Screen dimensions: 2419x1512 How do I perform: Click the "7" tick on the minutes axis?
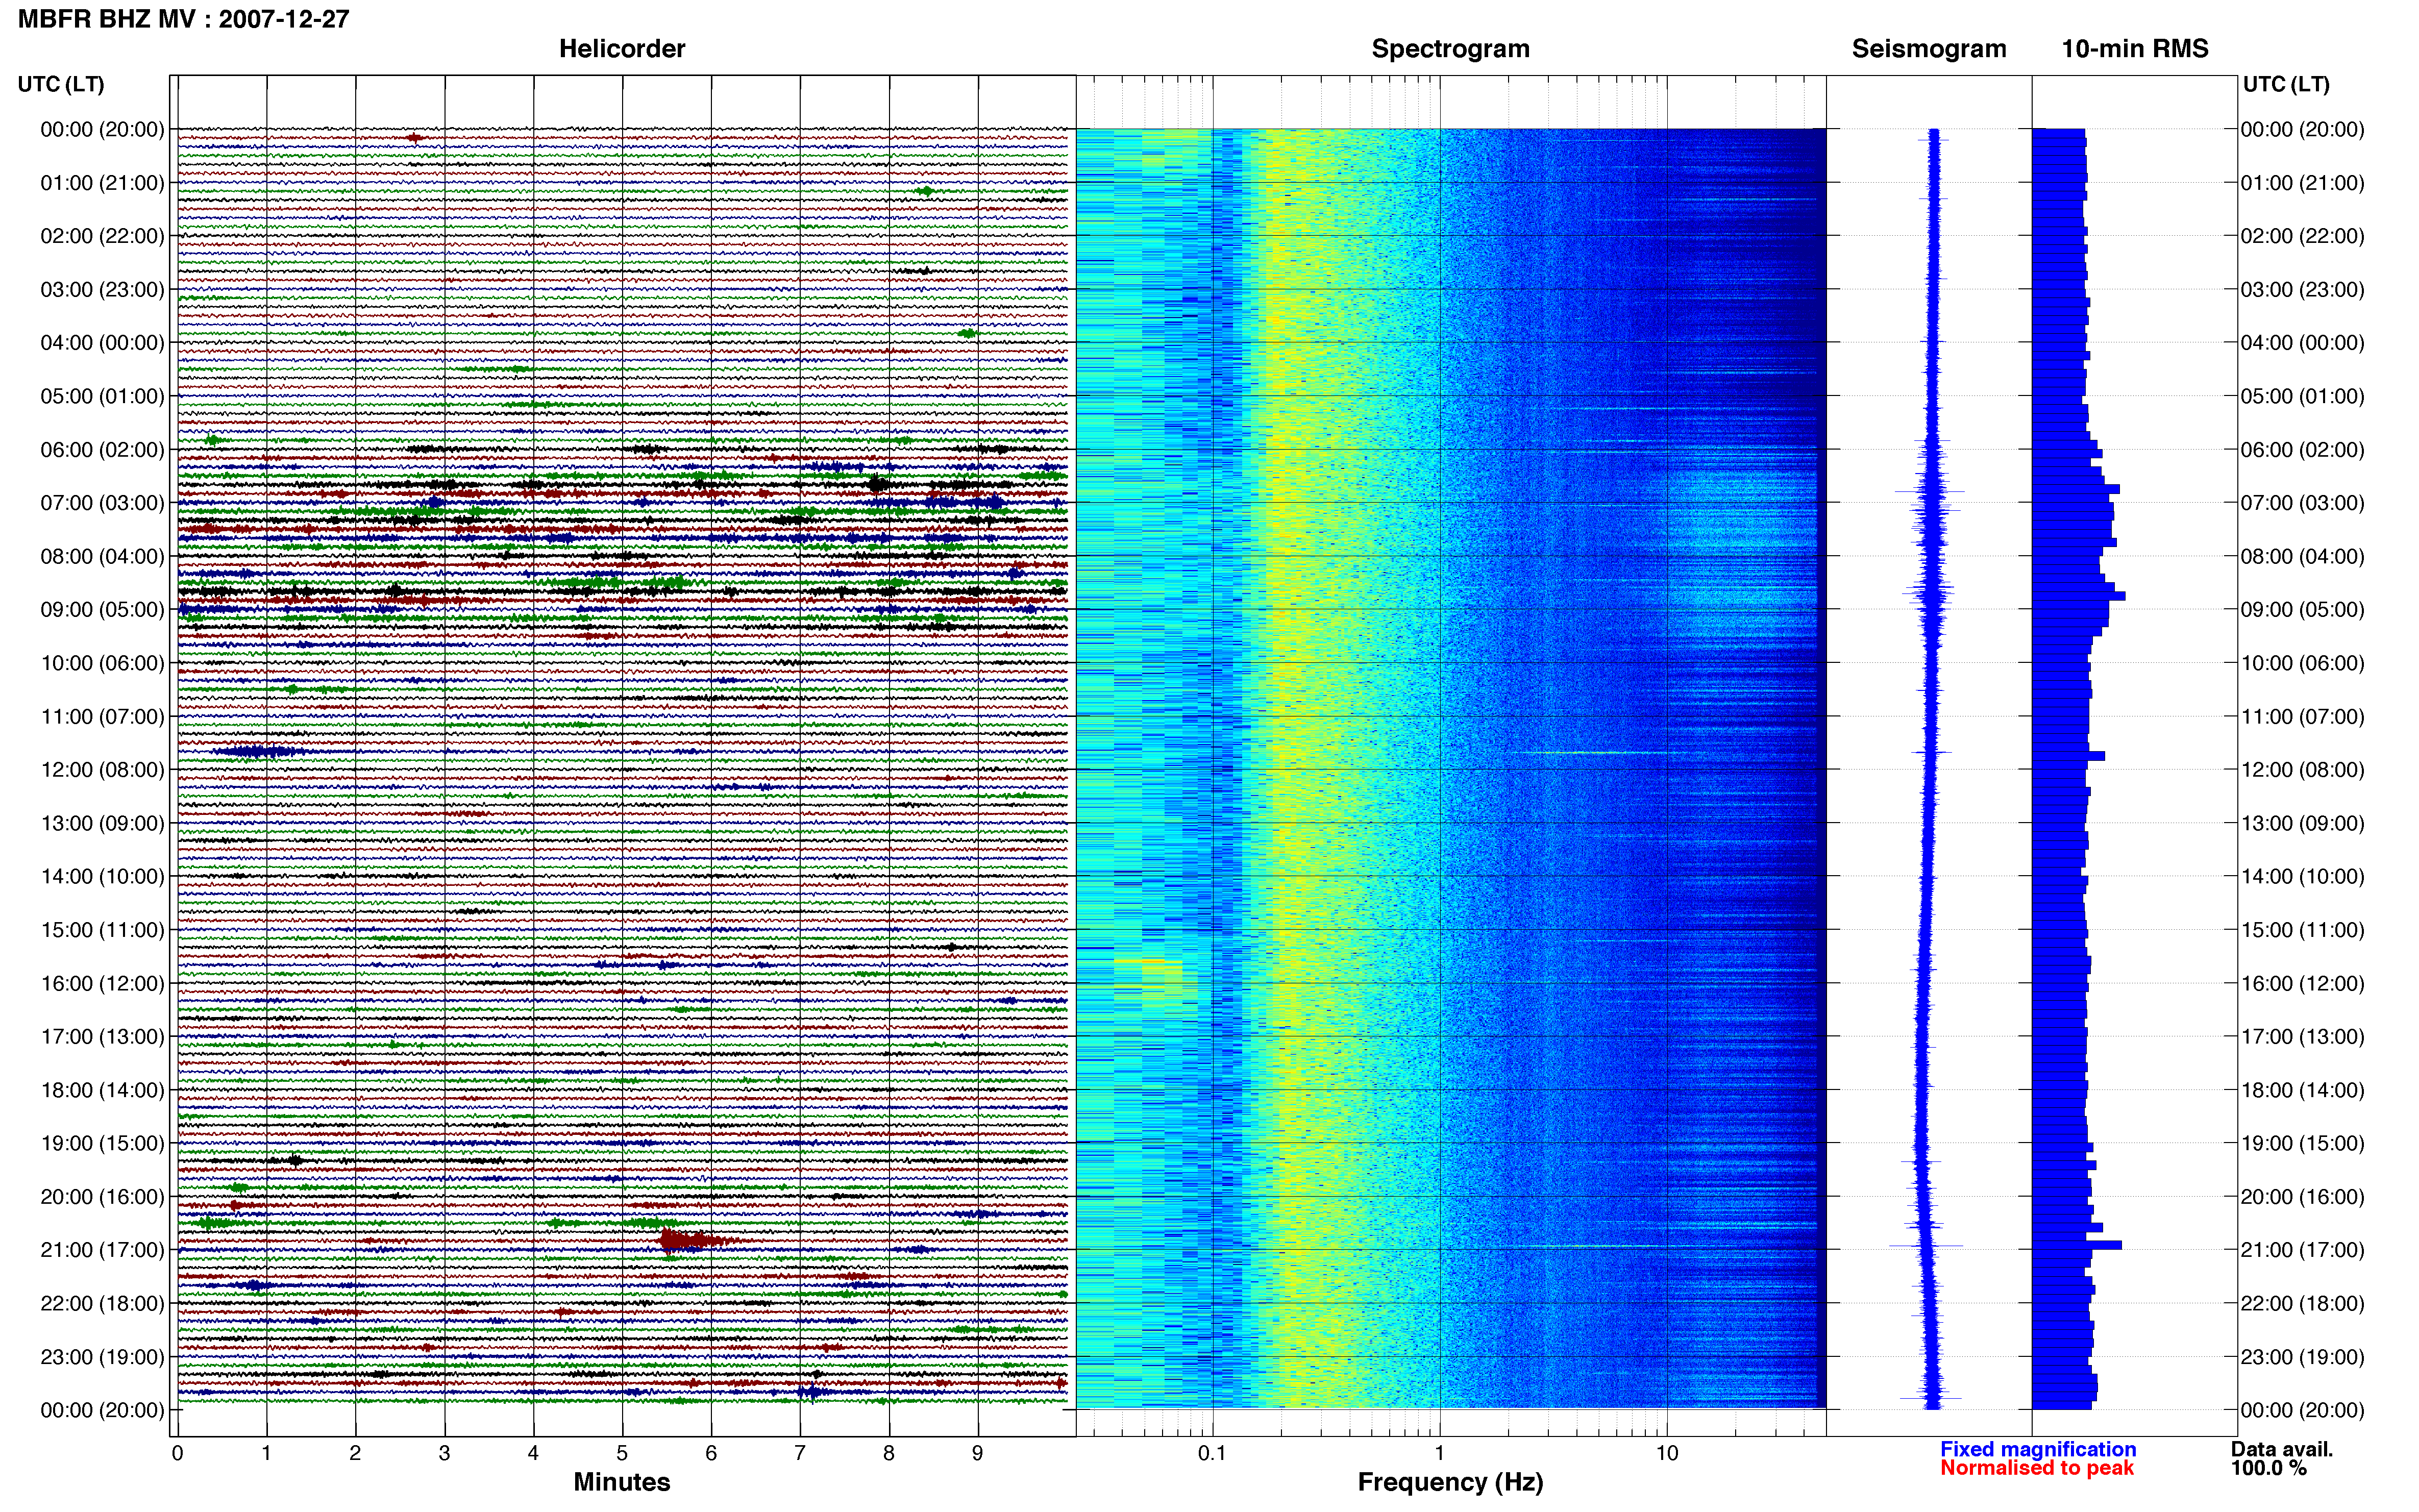[x=800, y=1453]
